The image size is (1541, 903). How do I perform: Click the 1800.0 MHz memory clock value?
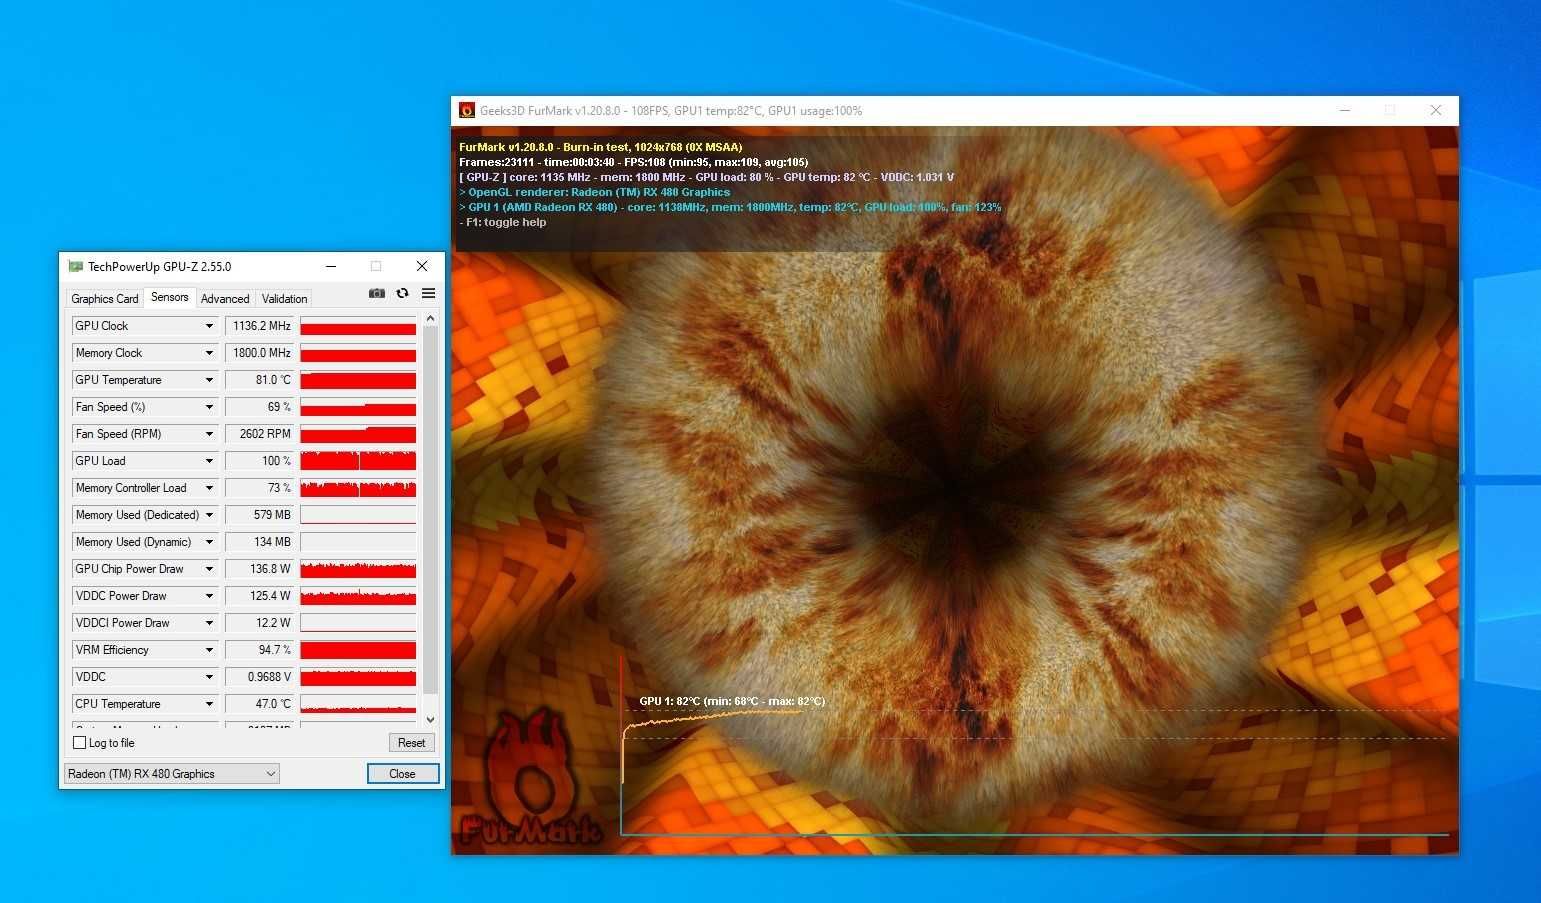(259, 353)
